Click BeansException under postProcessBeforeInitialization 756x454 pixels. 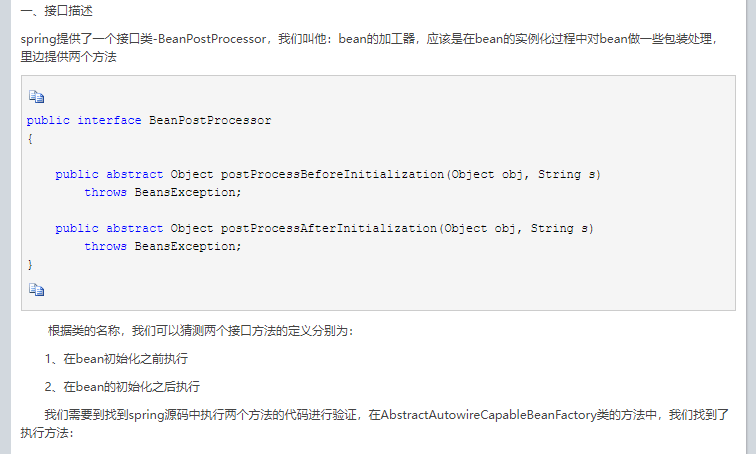[188, 192]
